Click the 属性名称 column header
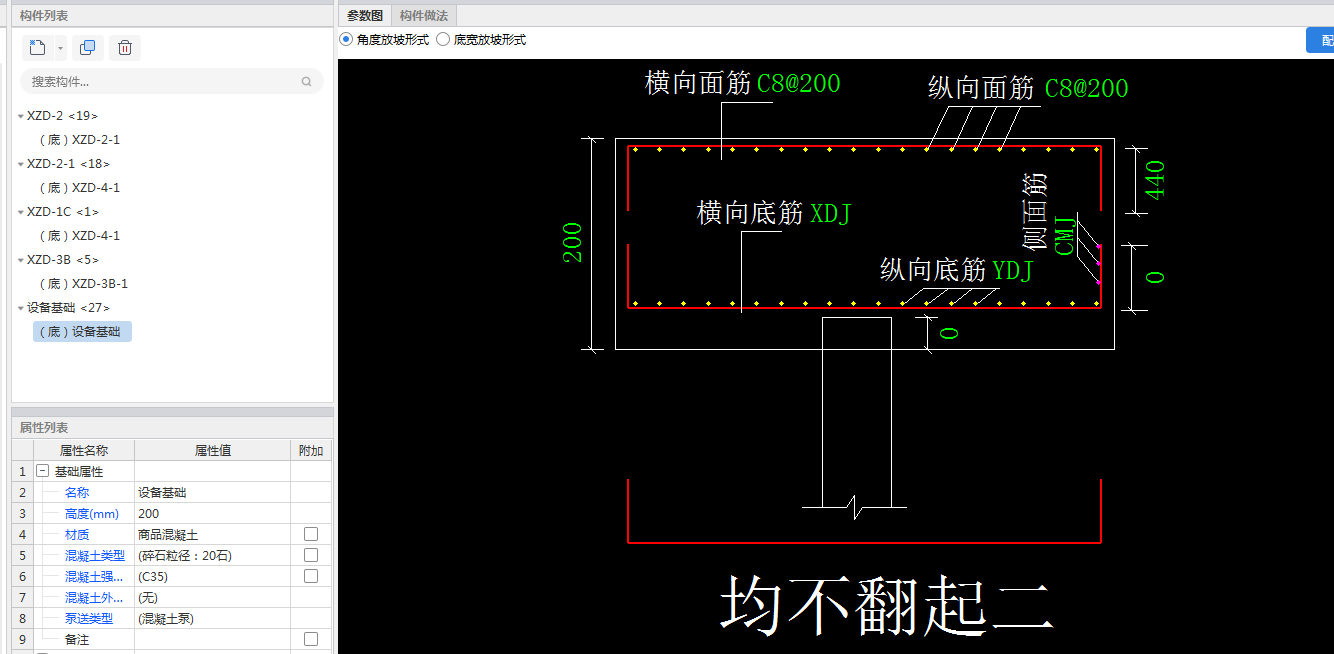Screen dimensions: 1334x654 click(x=84, y=450)
